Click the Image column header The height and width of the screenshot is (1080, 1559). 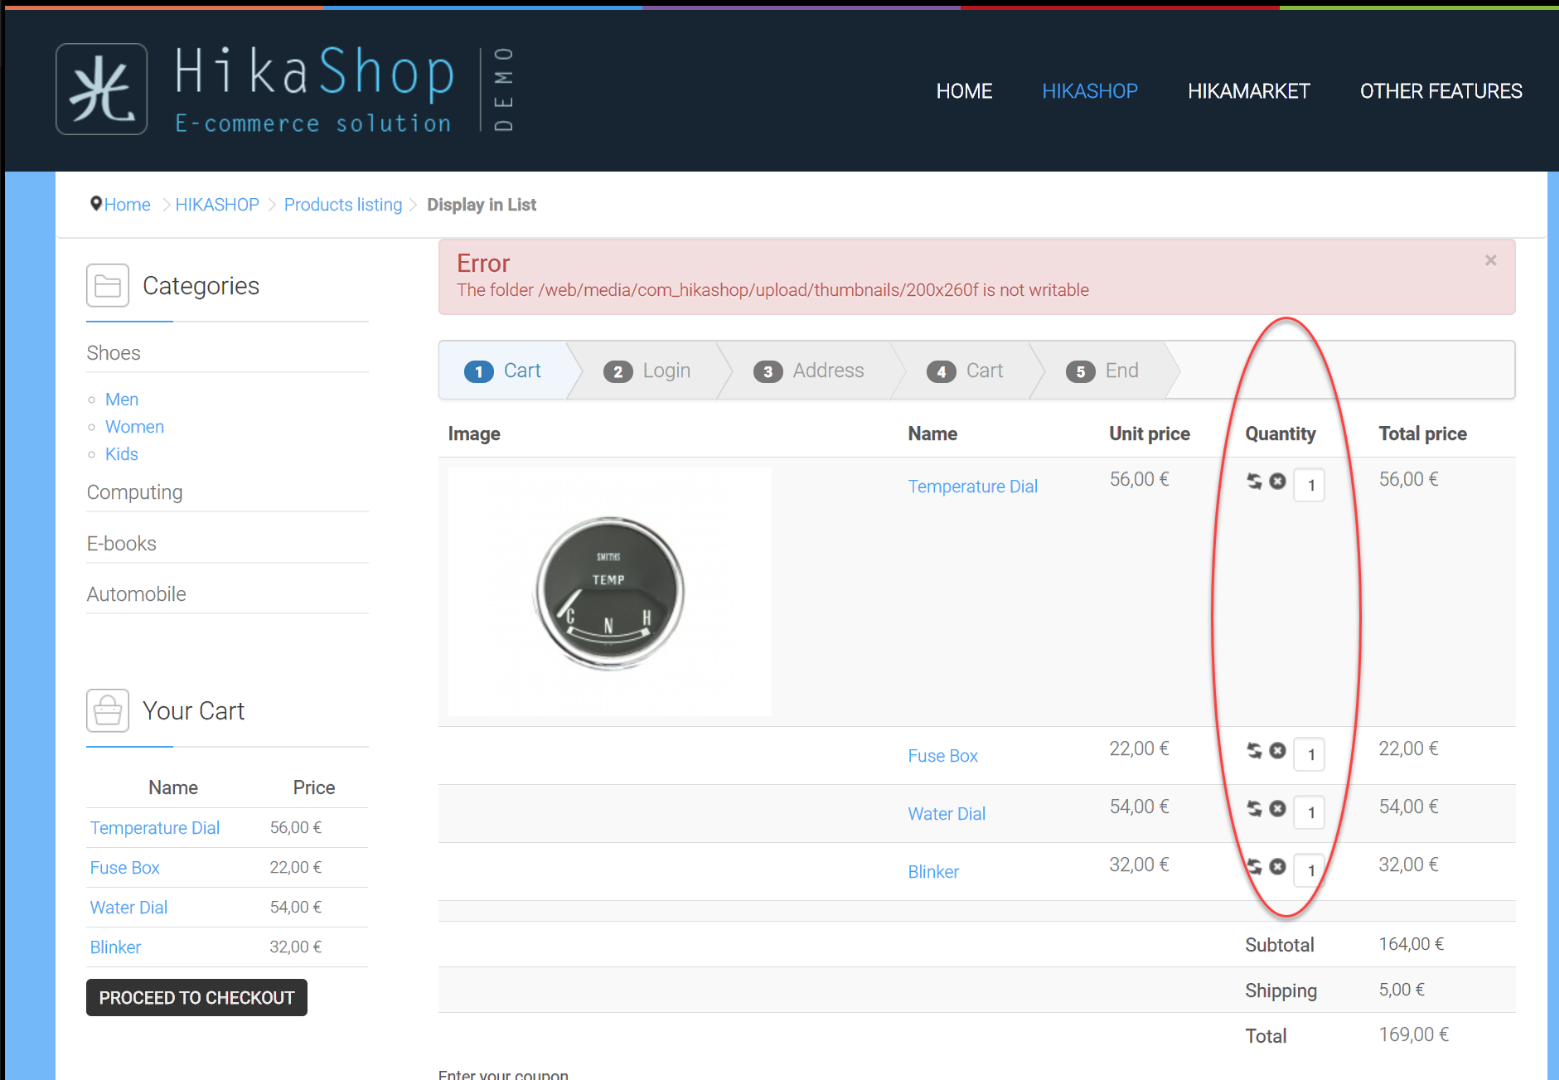tap(474, 434)
